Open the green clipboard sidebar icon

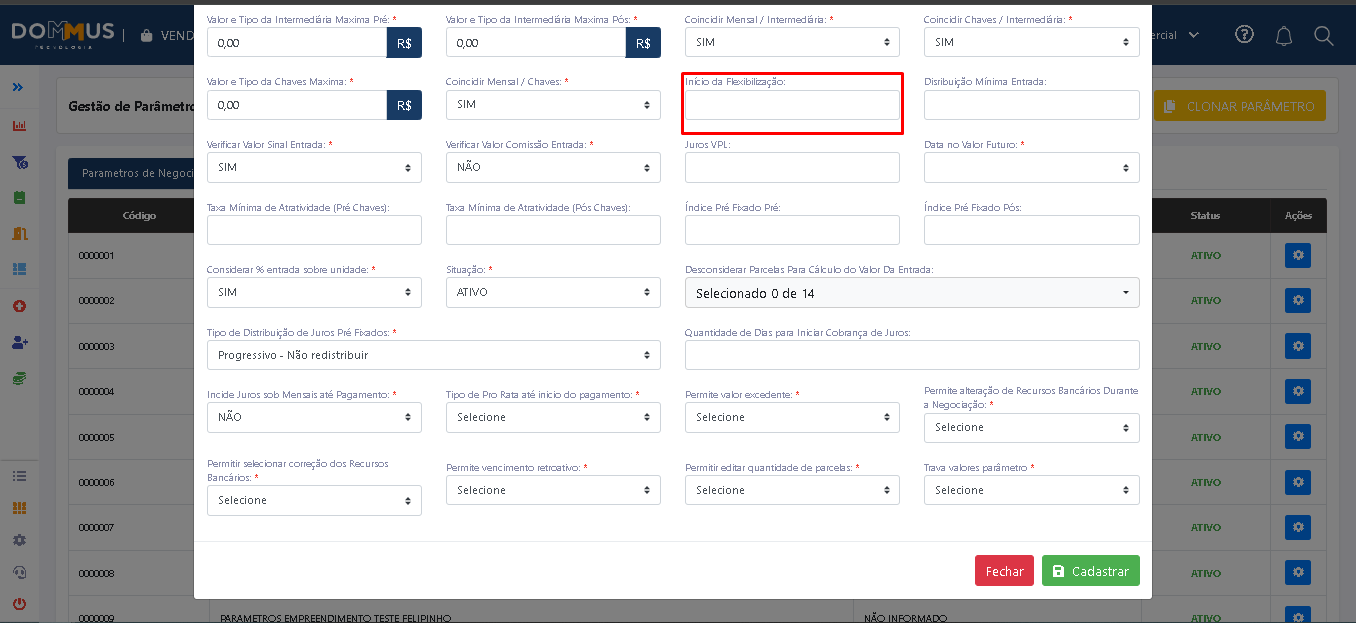click(x=18, y=198)
